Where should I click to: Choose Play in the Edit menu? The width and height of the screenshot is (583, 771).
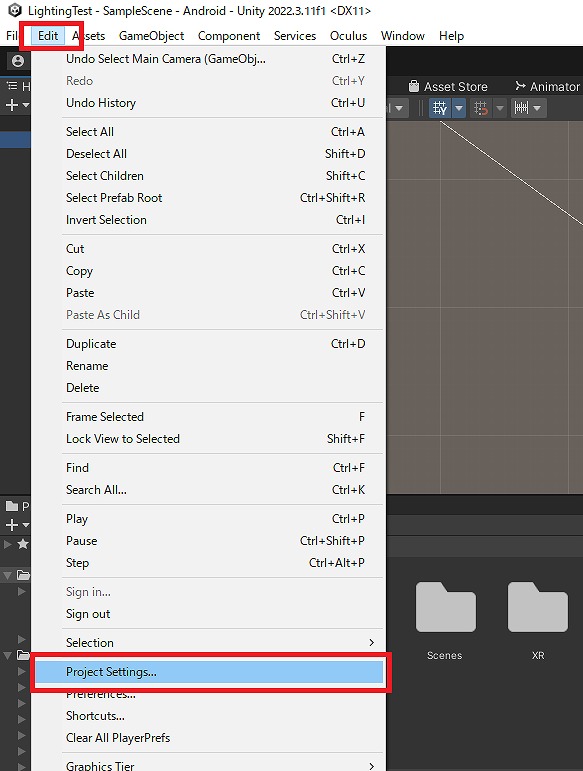[x=209, y=519]
